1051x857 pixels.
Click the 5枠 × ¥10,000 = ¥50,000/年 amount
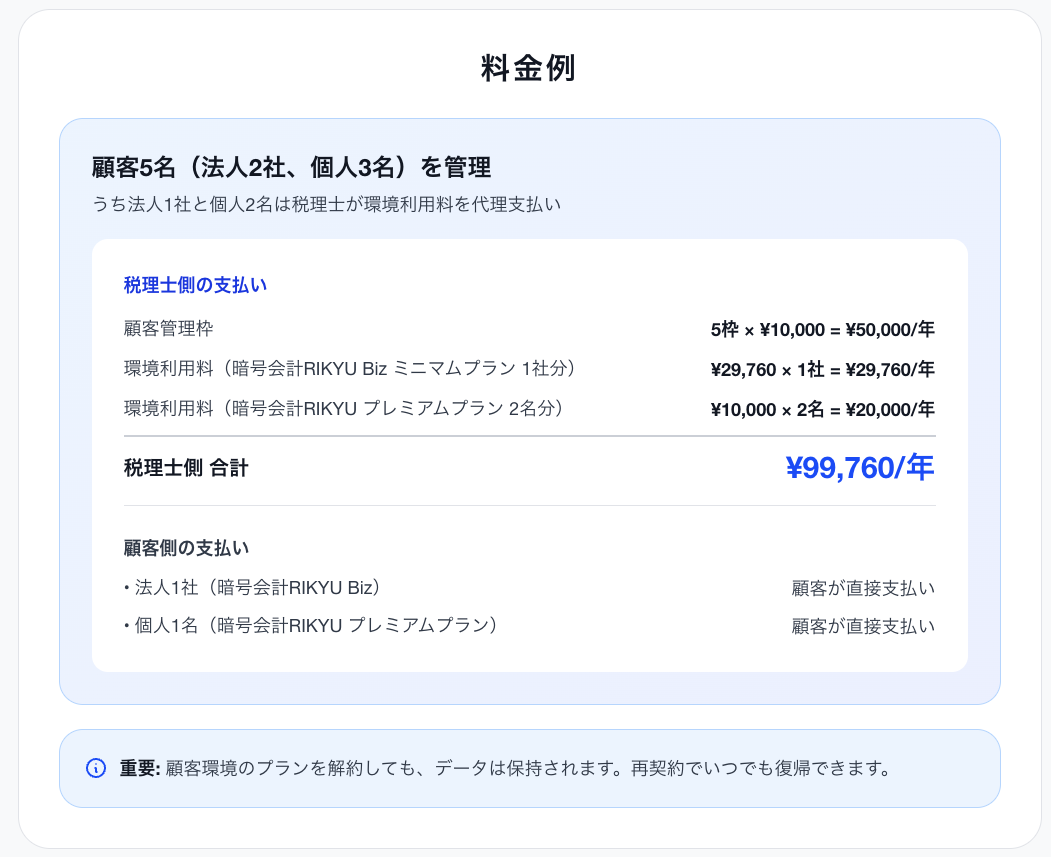(x=822, y=329)
